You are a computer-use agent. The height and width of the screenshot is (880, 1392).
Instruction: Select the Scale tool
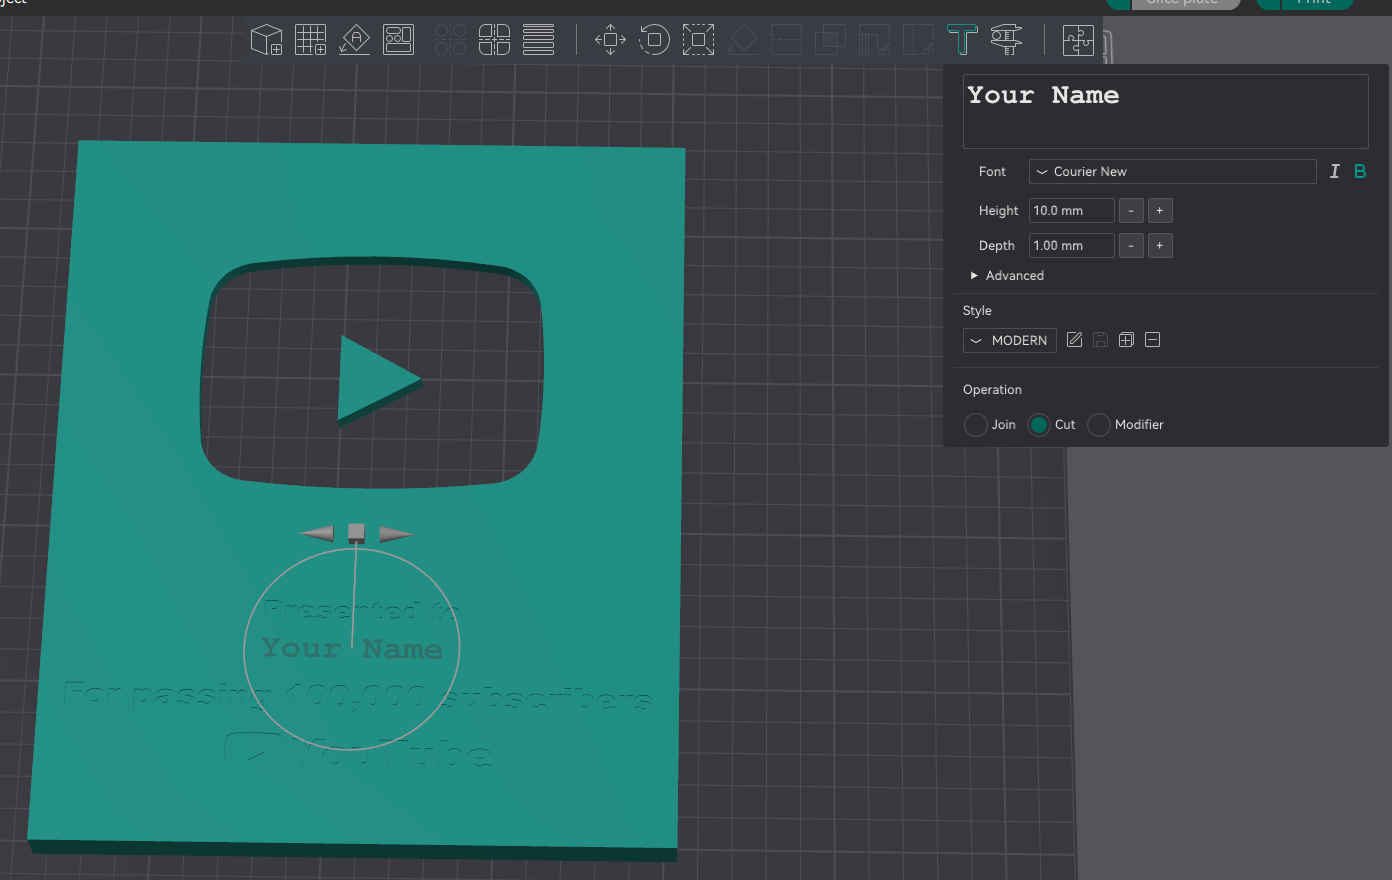pyautogui.click(x=698, y=40)
